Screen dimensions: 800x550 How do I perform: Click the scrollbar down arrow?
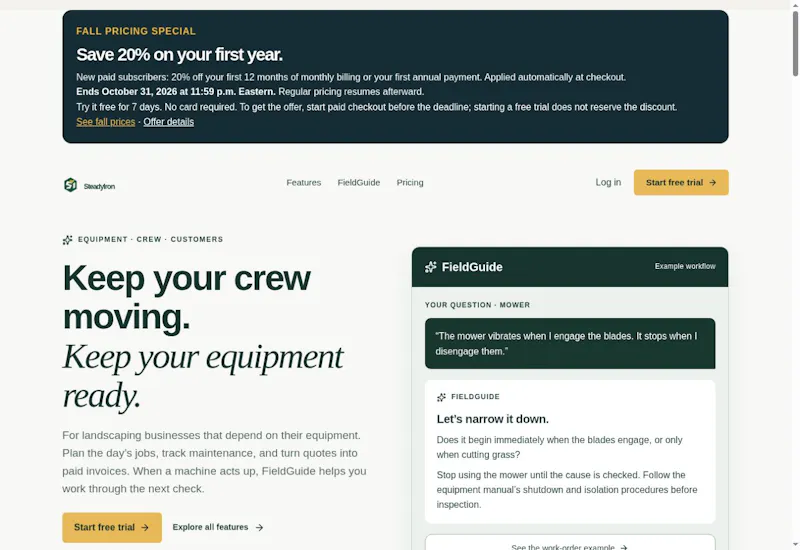click(x=795, y=545)
